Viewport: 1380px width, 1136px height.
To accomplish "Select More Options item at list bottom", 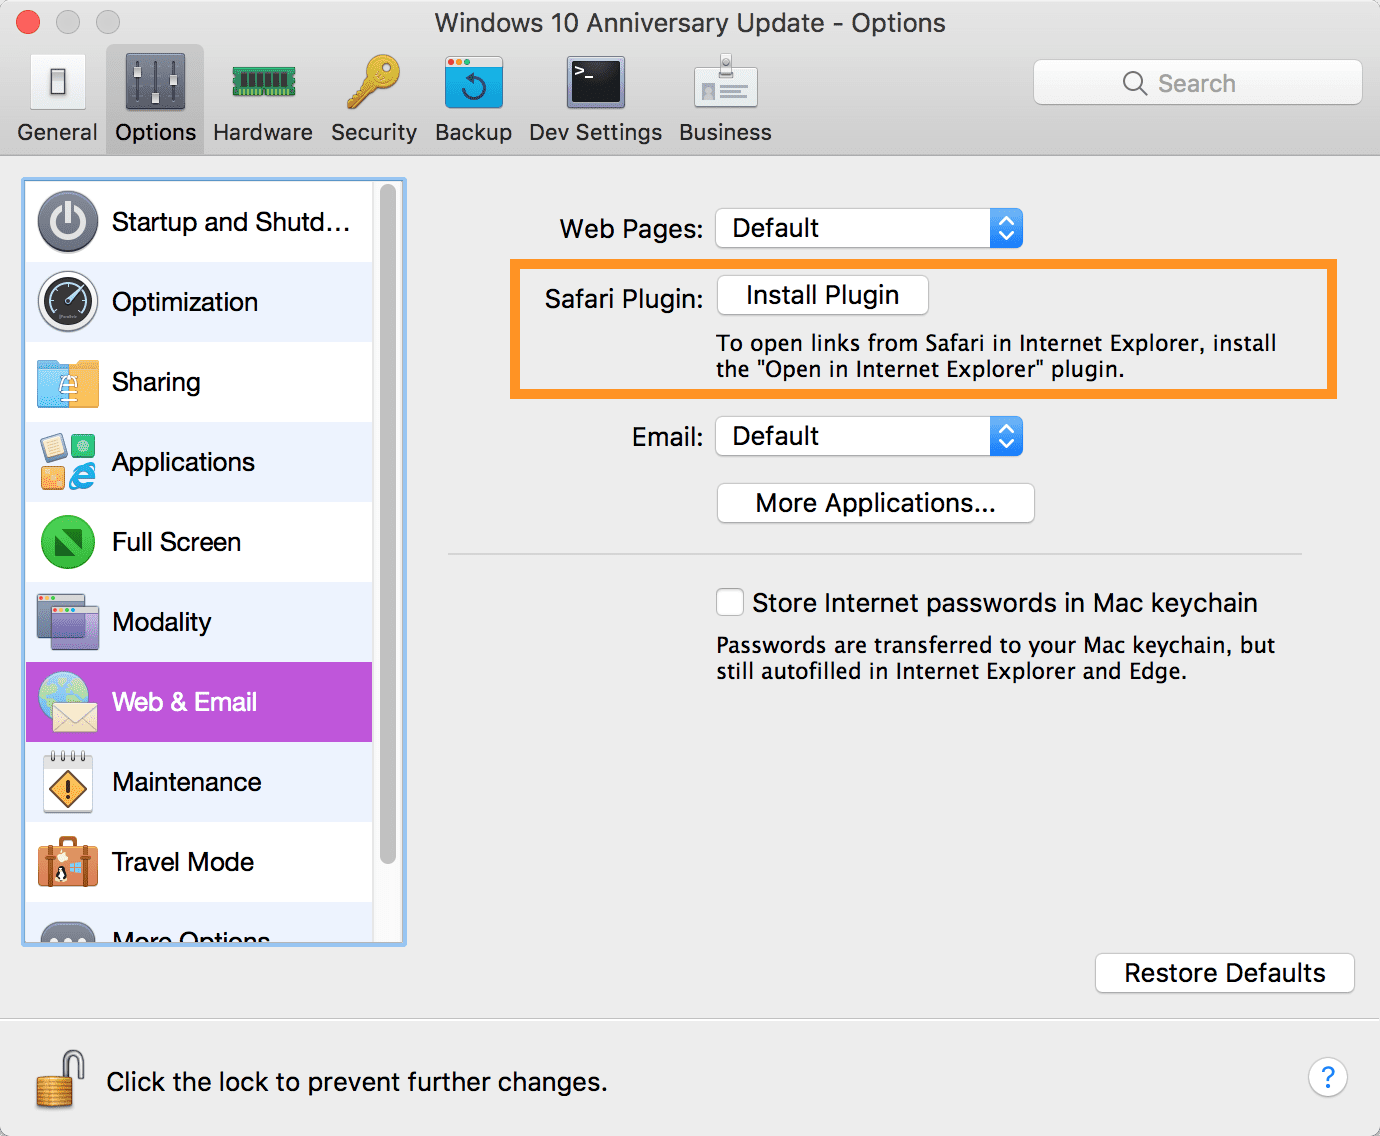I will pyautogui.click(x=199, y=924).
